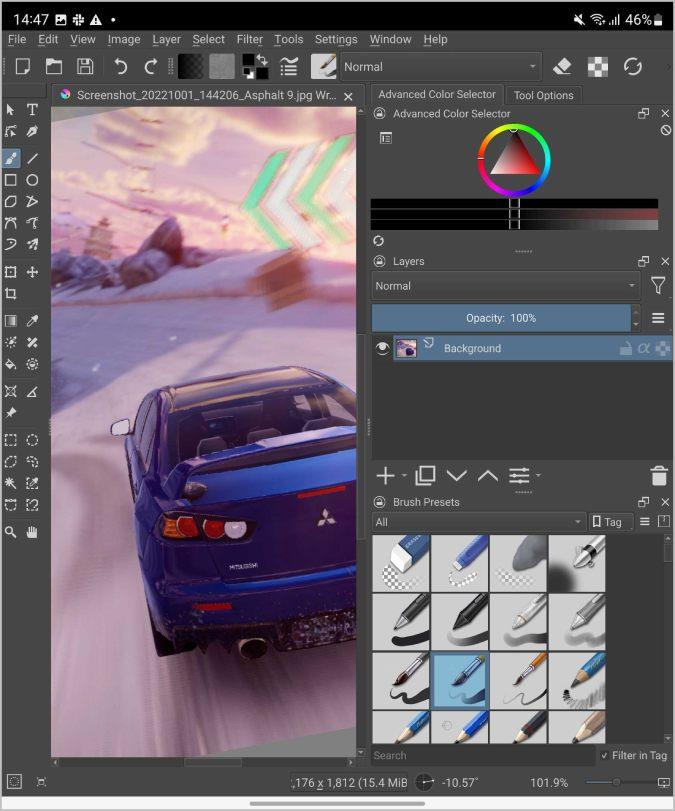Open the Filter menu
This screenshot has width=675, height=811.
point(250,39)
